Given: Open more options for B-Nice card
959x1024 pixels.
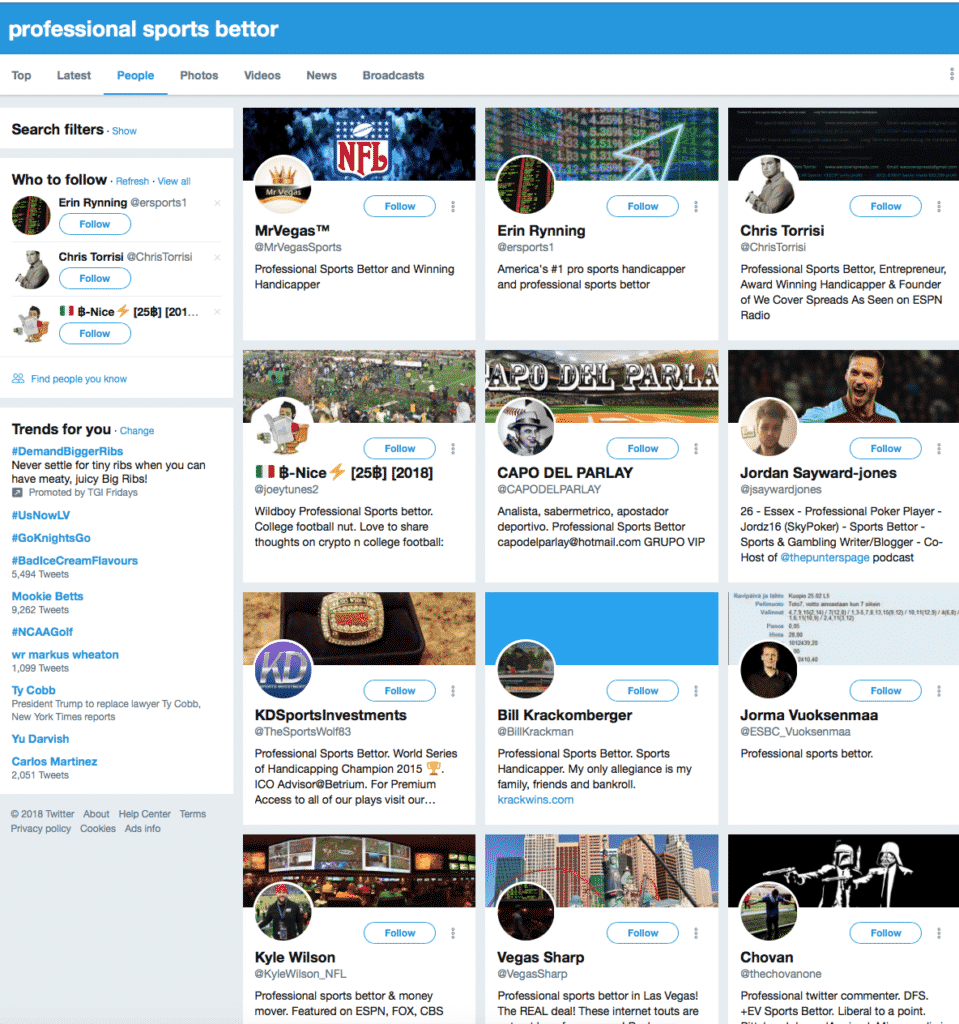Looking at the screenshot, I should point(453,449).
